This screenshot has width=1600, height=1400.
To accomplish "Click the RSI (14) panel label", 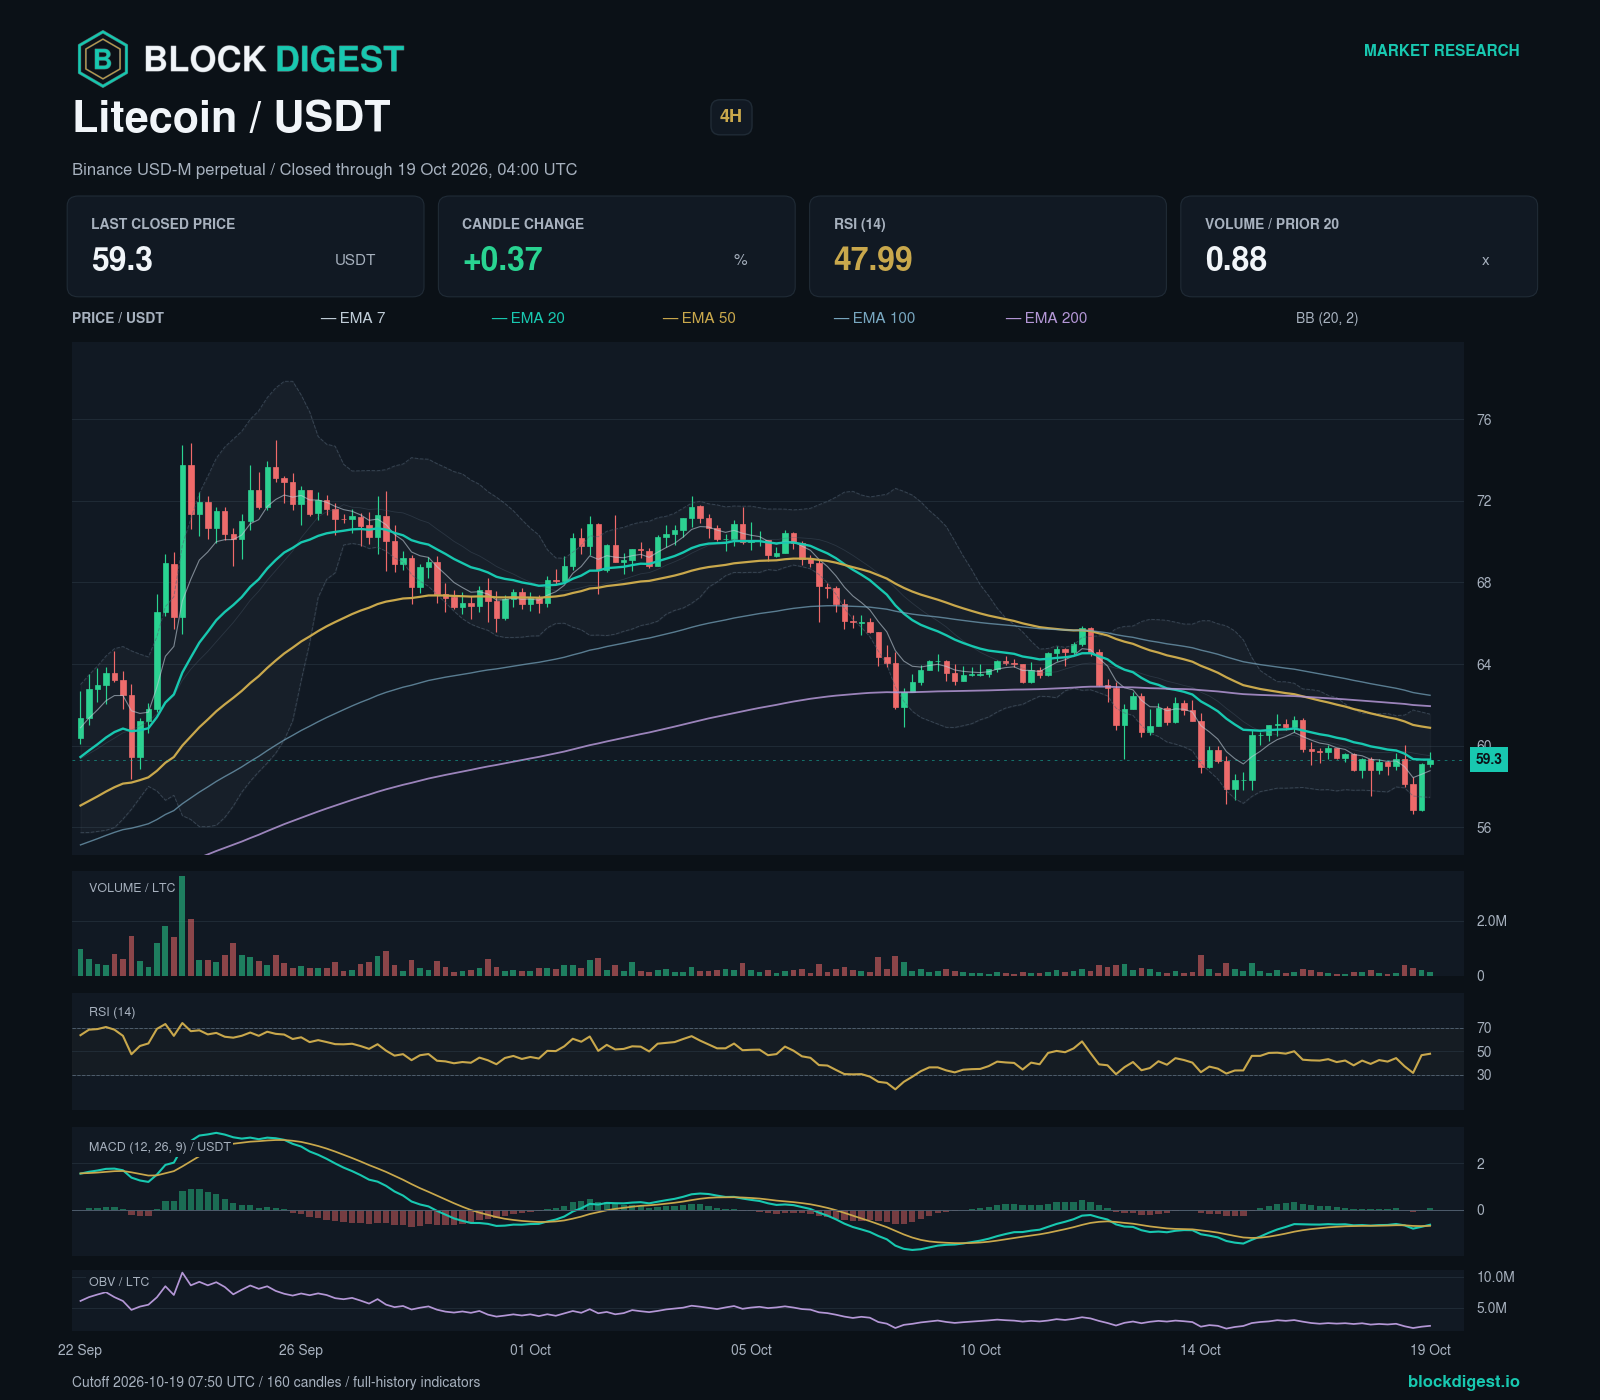I will [x=112, y=1012].
